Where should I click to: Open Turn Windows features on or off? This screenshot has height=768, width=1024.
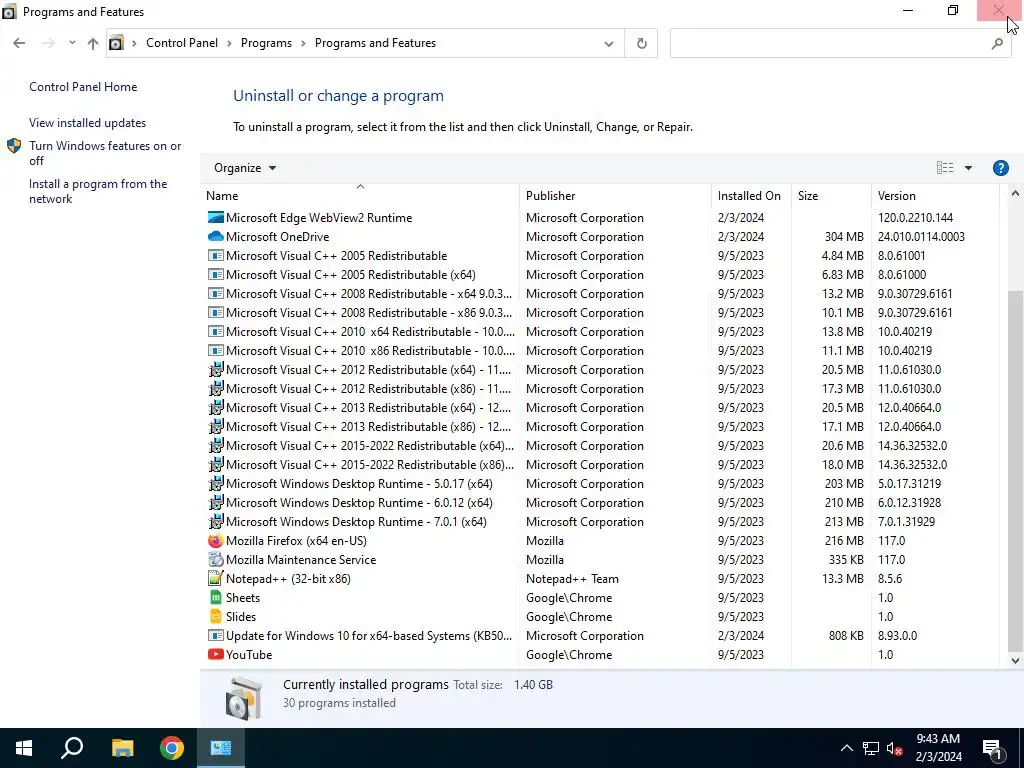pos(104,153)
